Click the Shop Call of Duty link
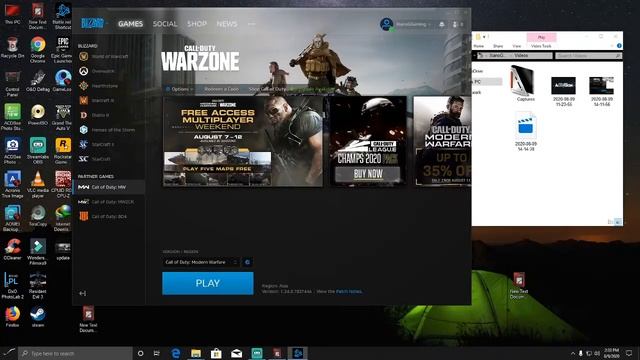 268,89
